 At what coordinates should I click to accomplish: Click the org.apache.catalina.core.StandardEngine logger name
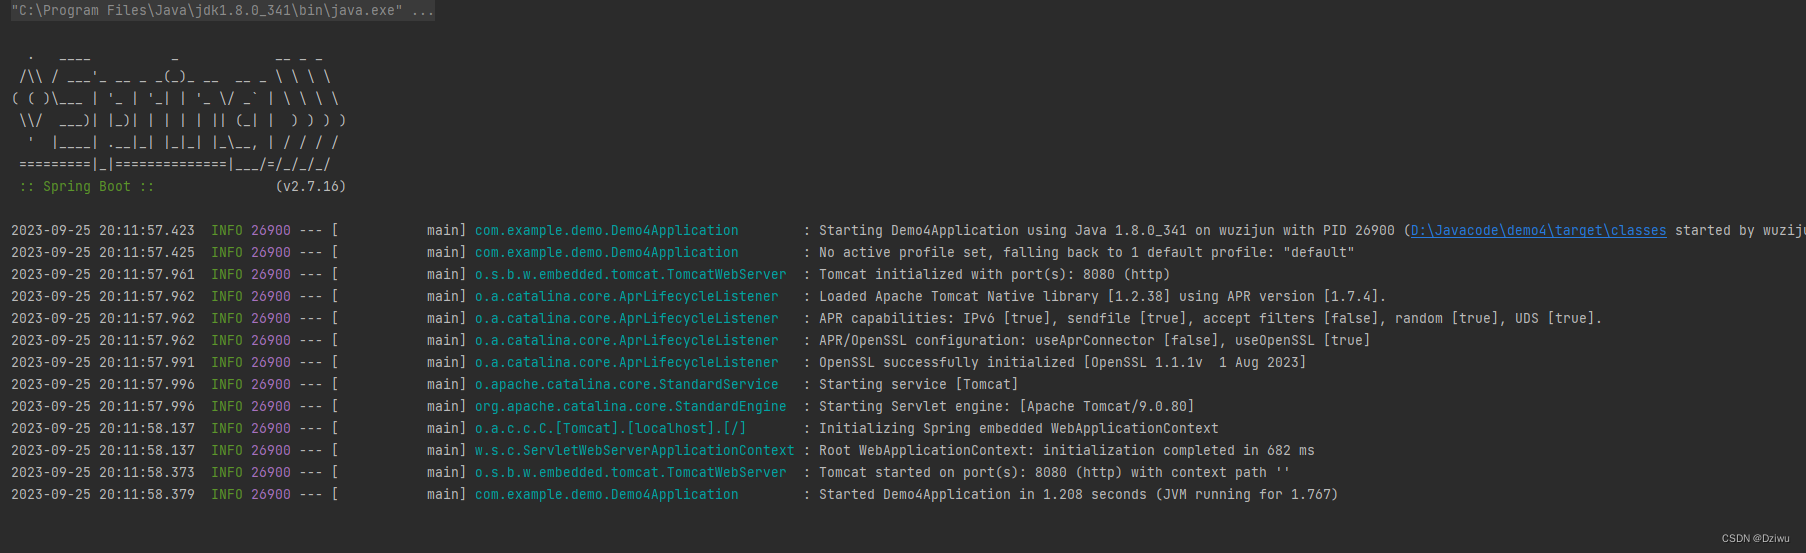[x=631, y=407]
